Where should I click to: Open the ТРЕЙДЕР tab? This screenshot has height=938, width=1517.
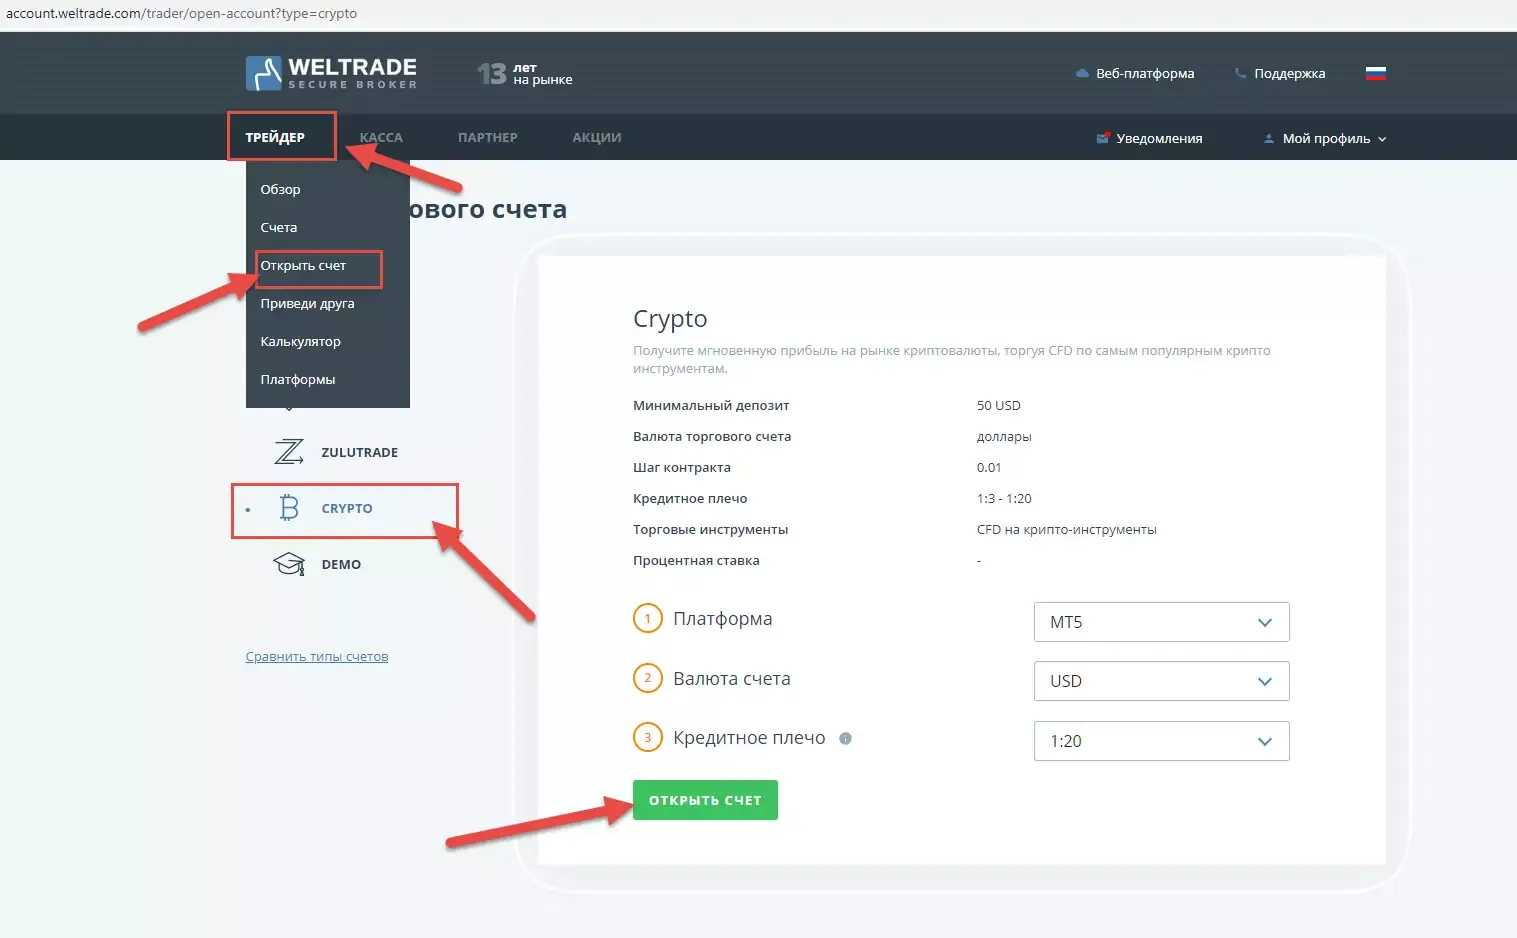(x=275, y=138)
